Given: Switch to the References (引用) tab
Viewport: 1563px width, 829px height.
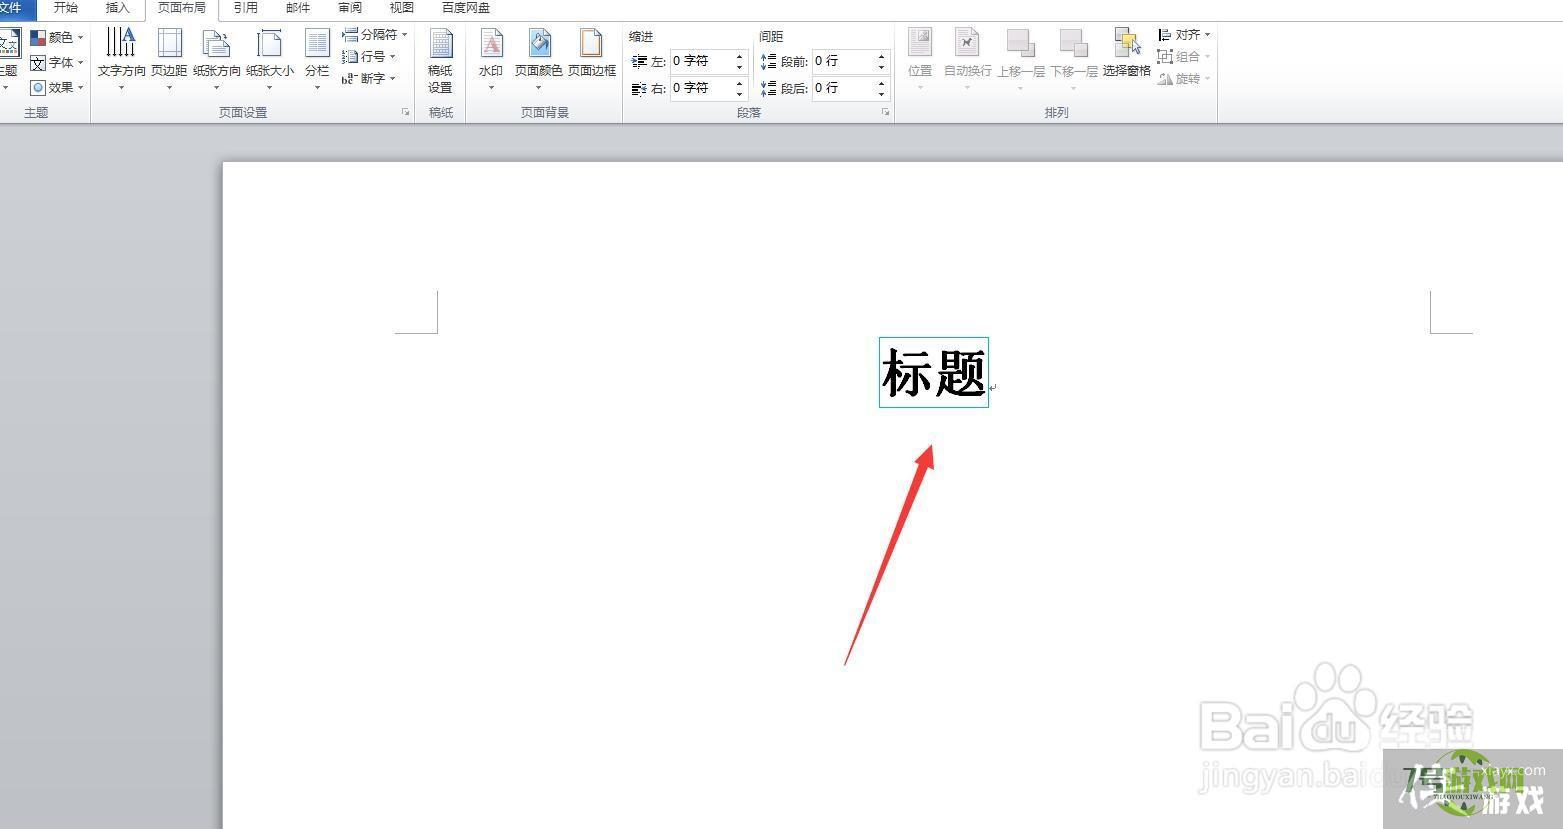Looking at the screenshot, I should point(245,8).
